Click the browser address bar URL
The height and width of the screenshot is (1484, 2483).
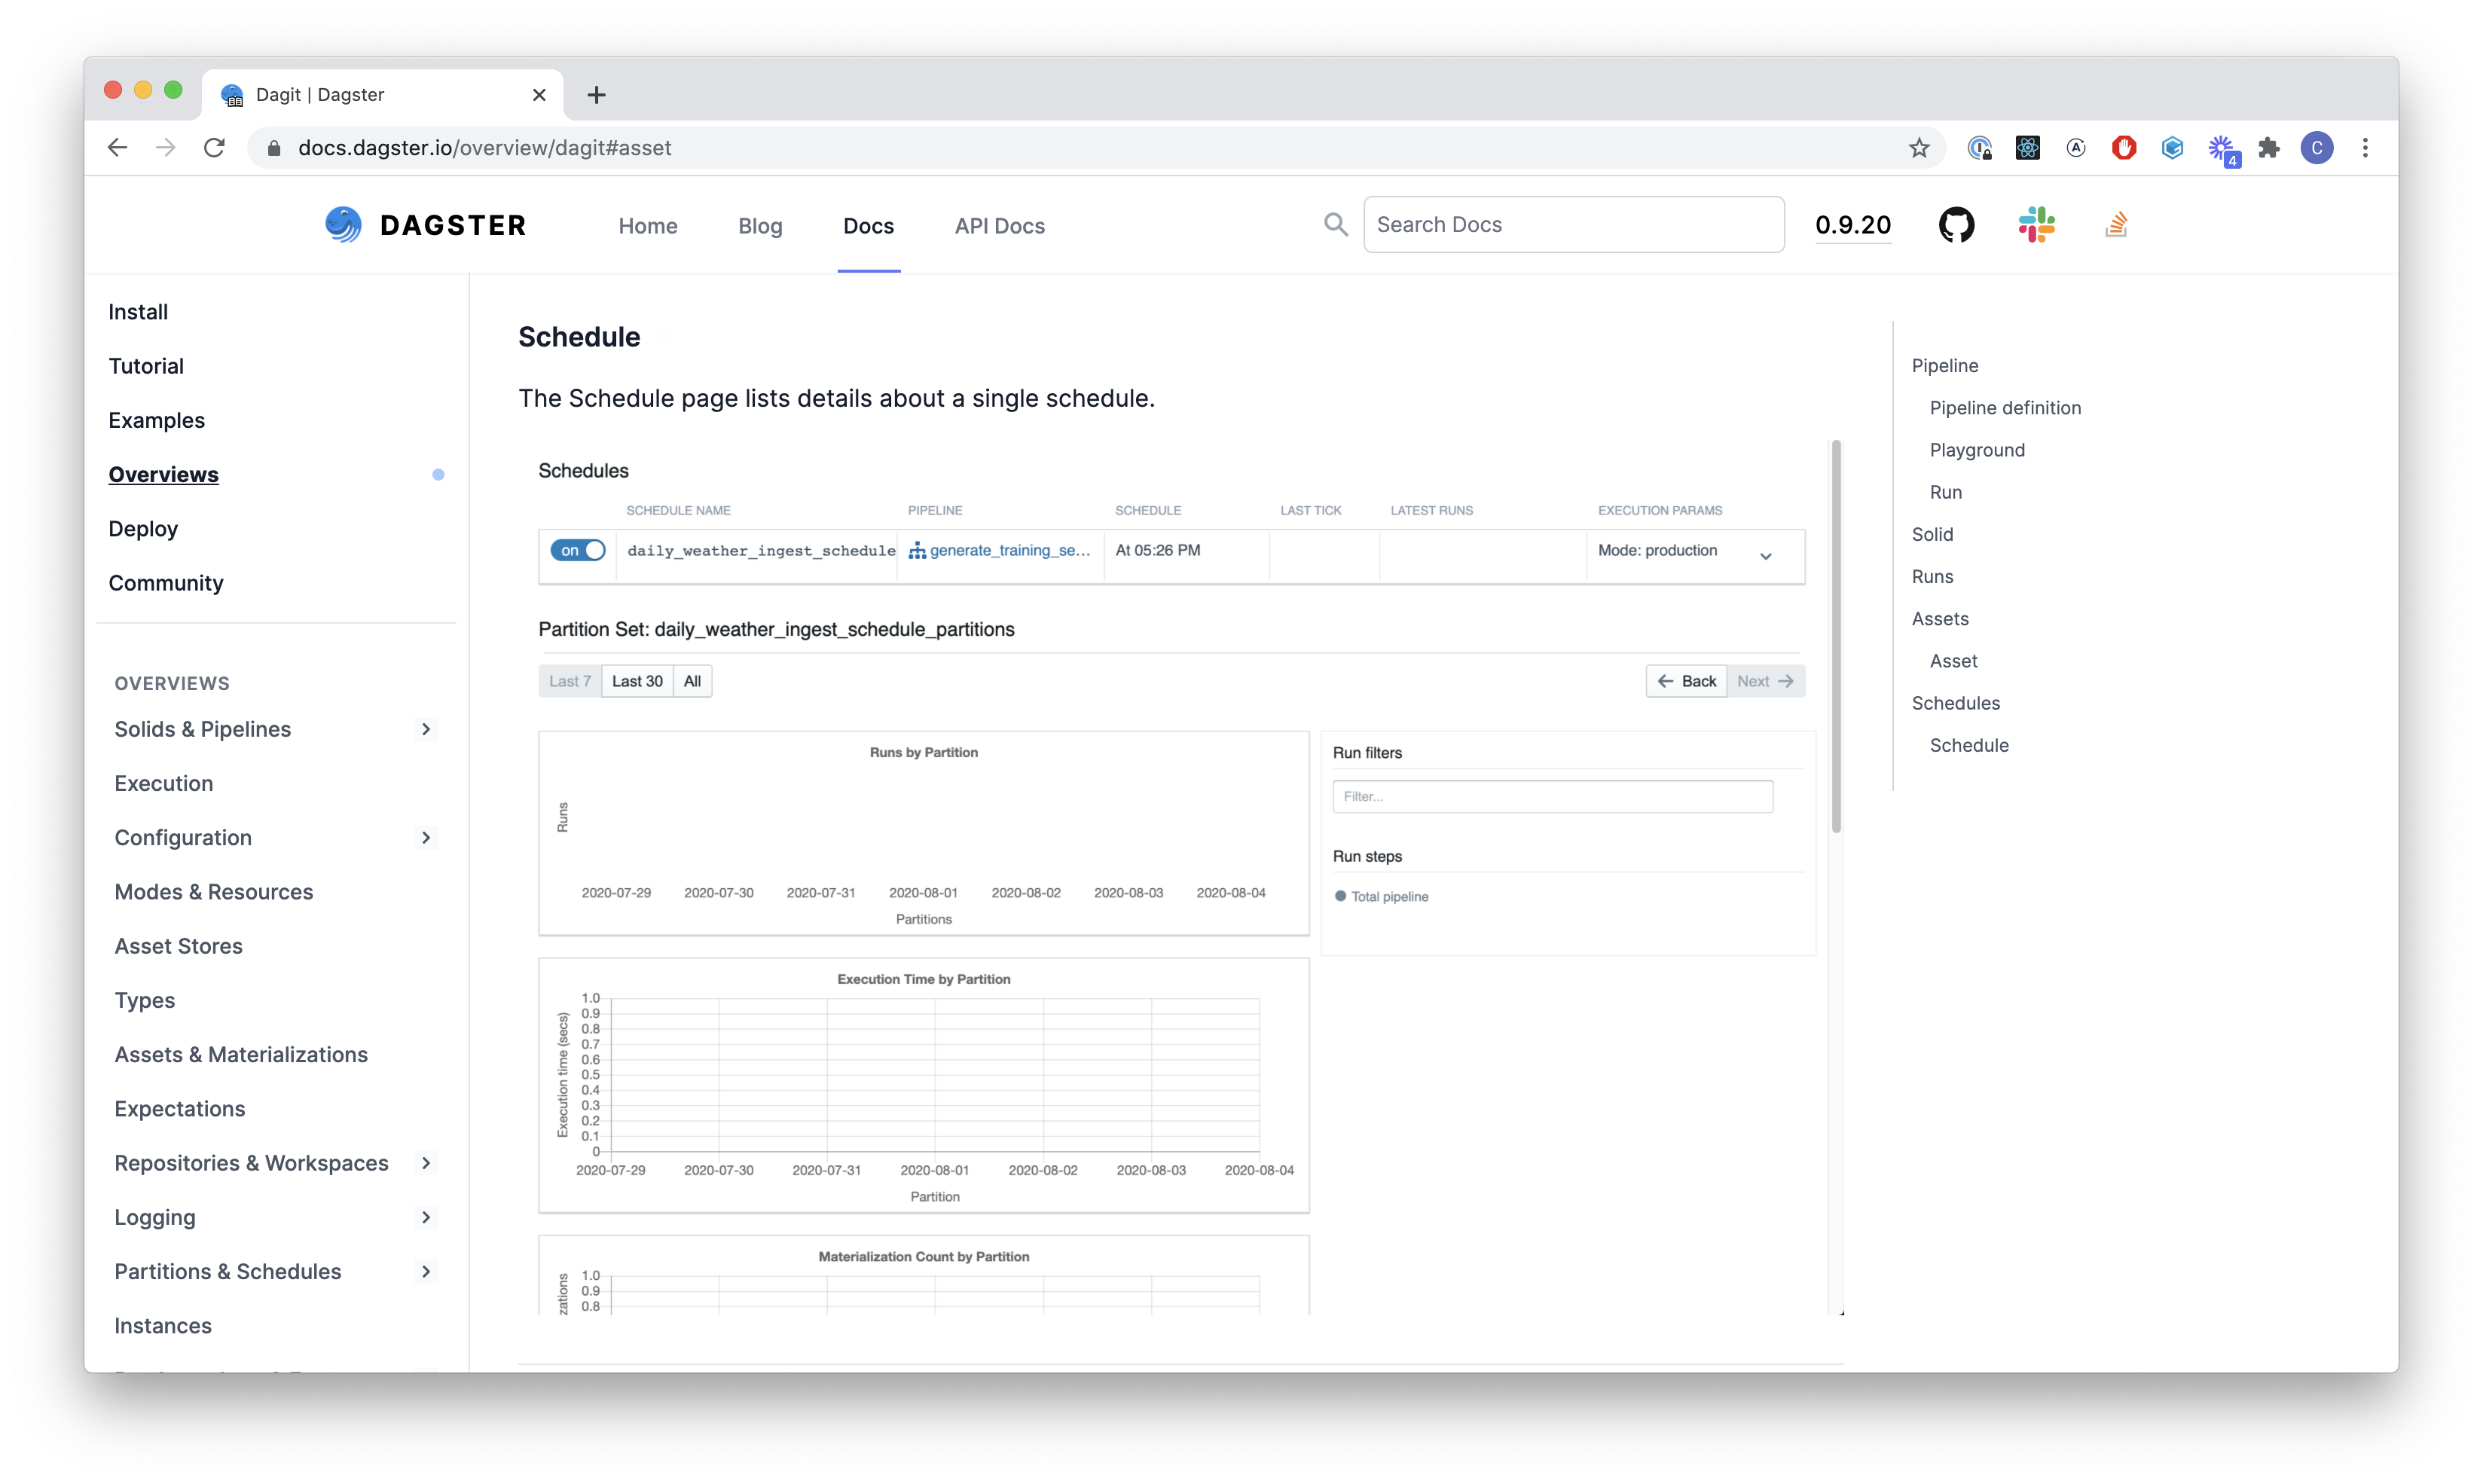coord(485,148)
